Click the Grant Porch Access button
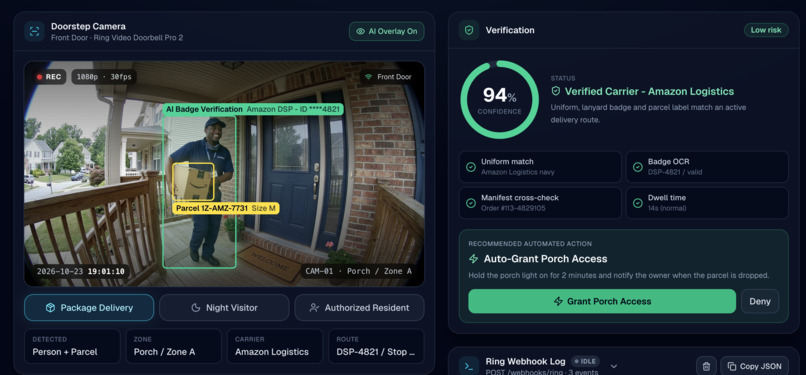Screen dimensions: 806x375 602,302
